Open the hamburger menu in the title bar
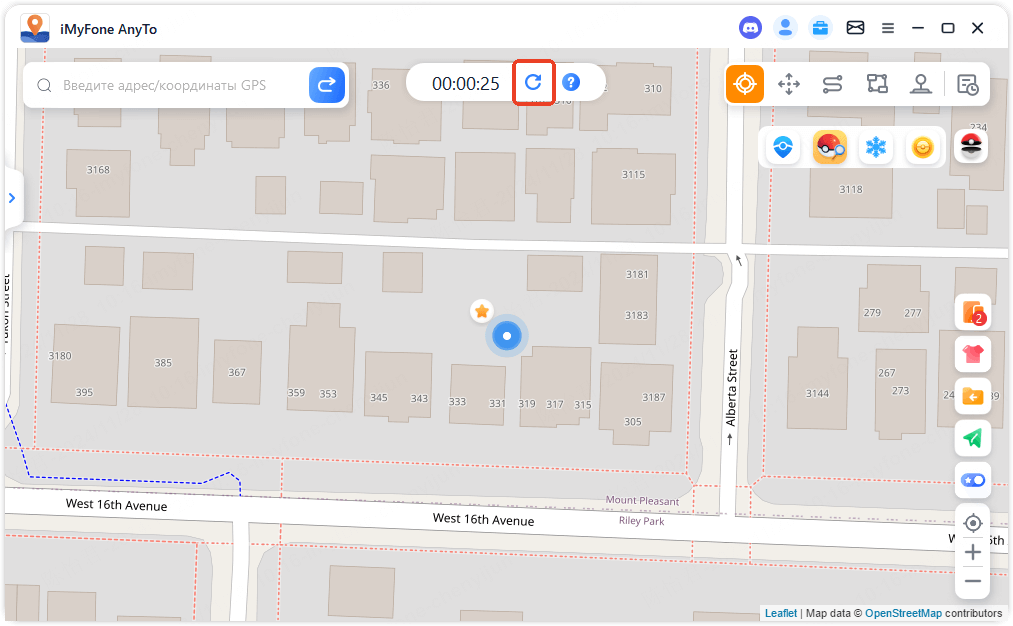This screenshot has width=1013, height=626. [x=888, y=28]
